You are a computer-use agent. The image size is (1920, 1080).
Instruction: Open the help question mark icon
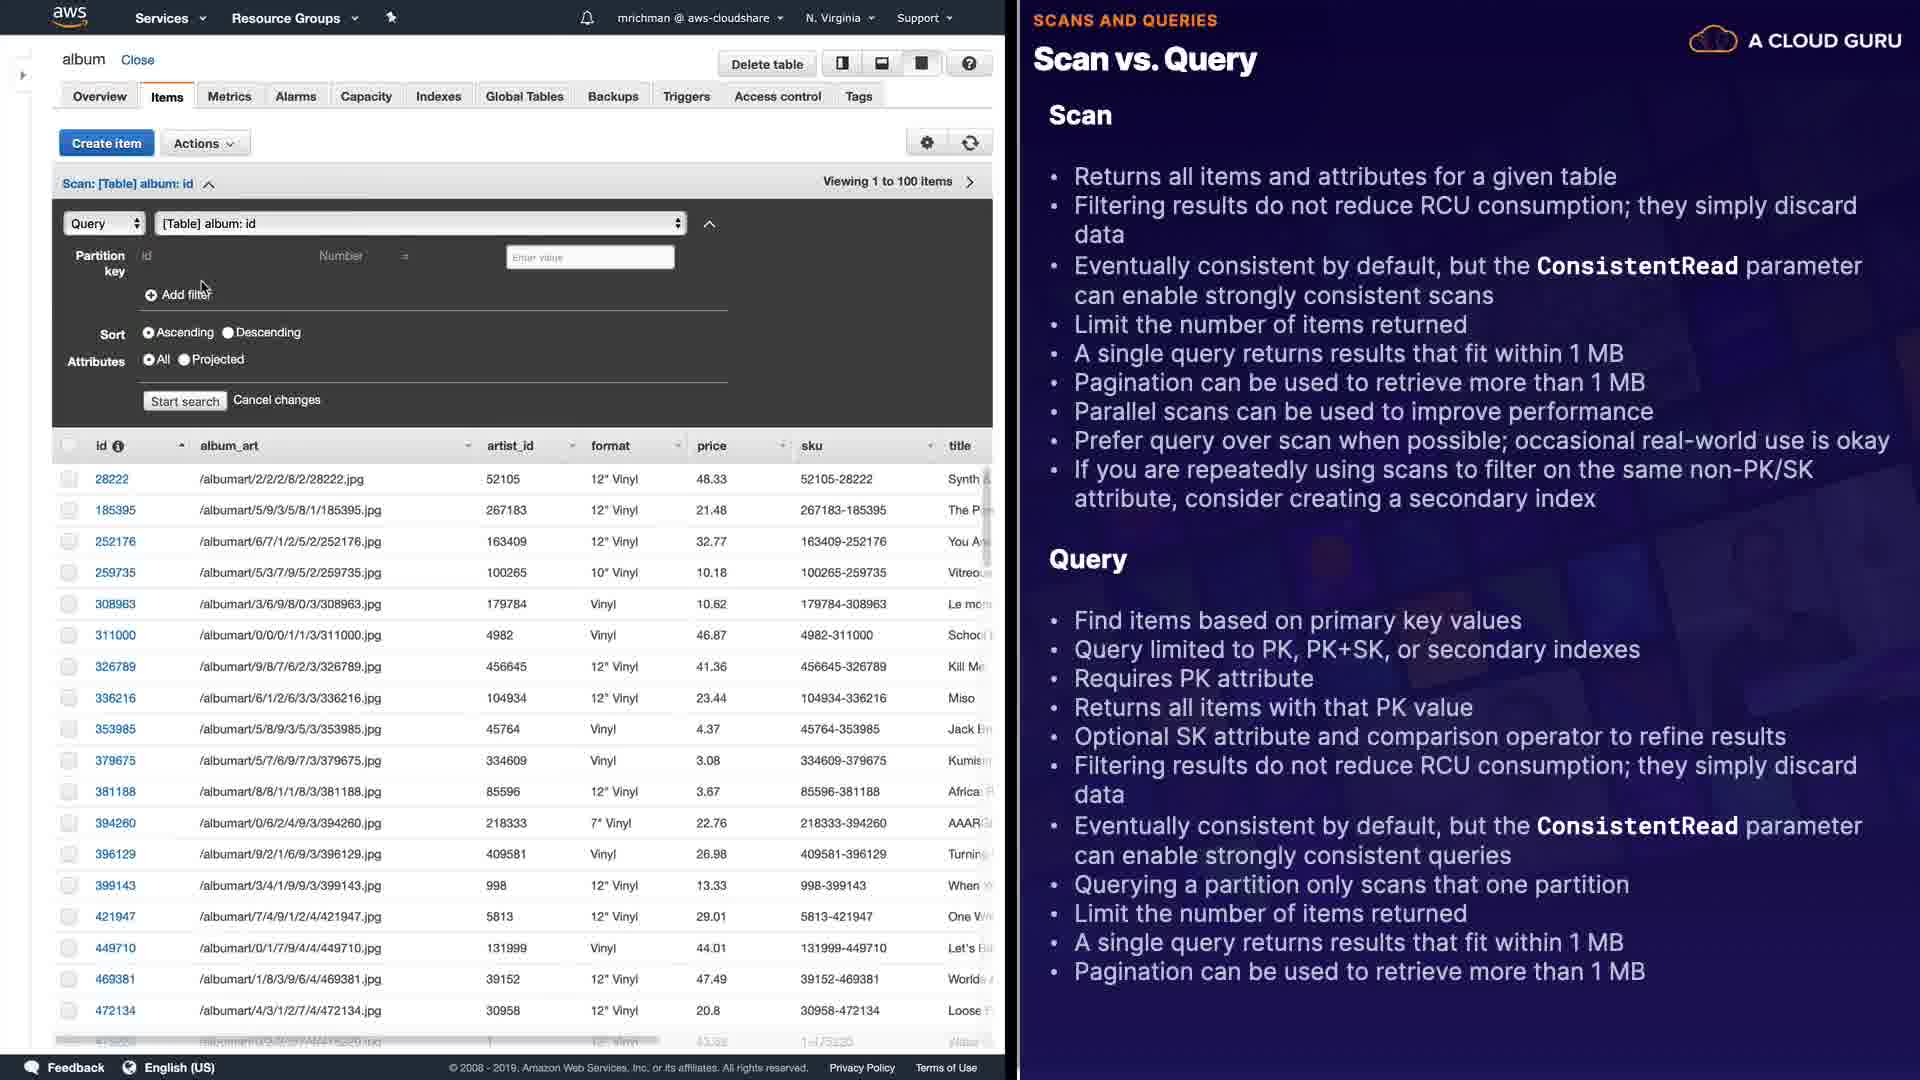pos(969,64)
